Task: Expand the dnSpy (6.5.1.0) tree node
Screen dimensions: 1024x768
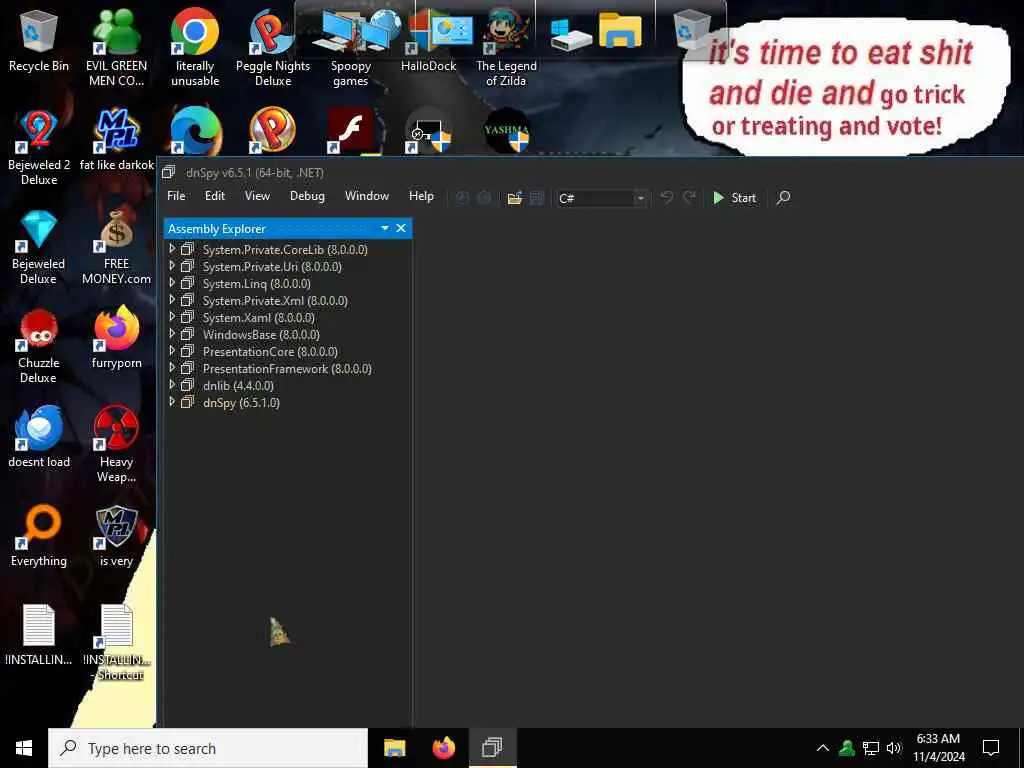Action: pyautogui.click(x=172, y=402)
